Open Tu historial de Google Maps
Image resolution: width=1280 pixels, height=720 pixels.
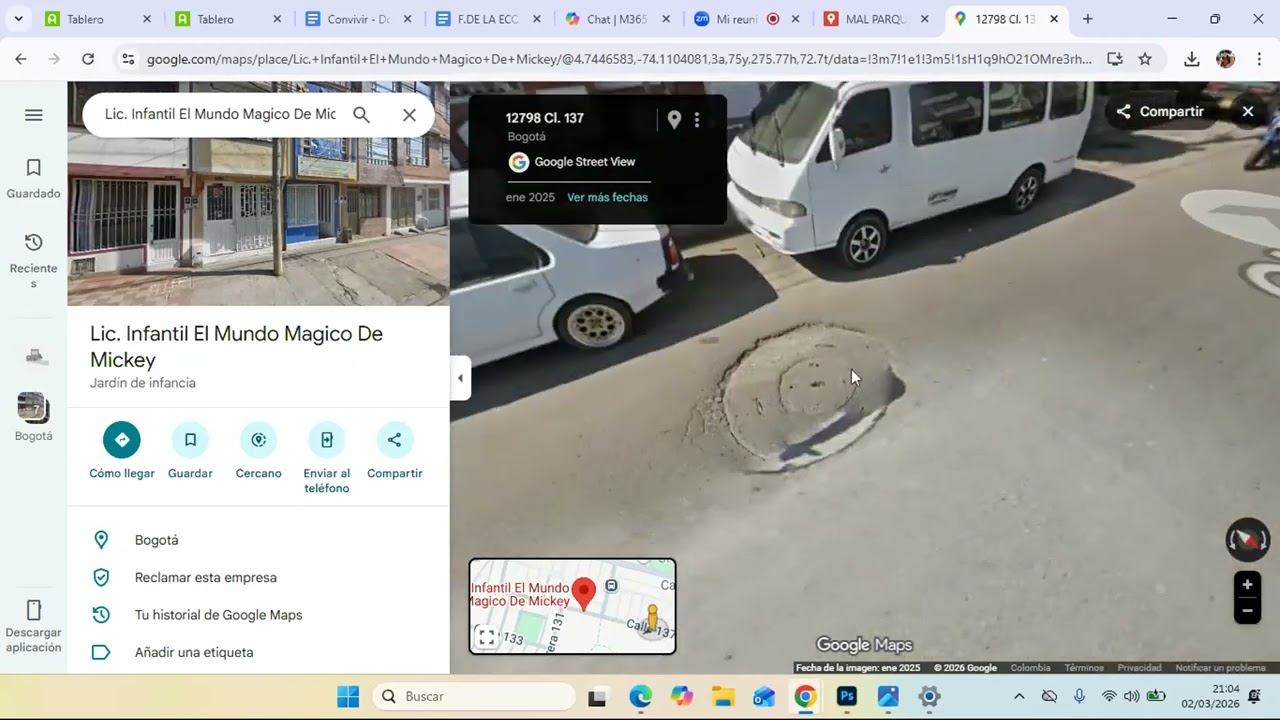pos(258,615)
